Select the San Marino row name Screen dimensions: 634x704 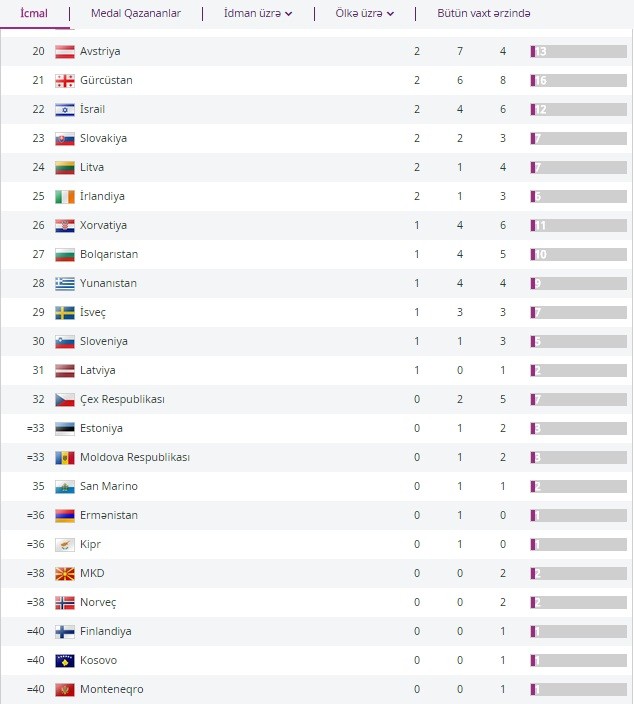click(109, 486)
